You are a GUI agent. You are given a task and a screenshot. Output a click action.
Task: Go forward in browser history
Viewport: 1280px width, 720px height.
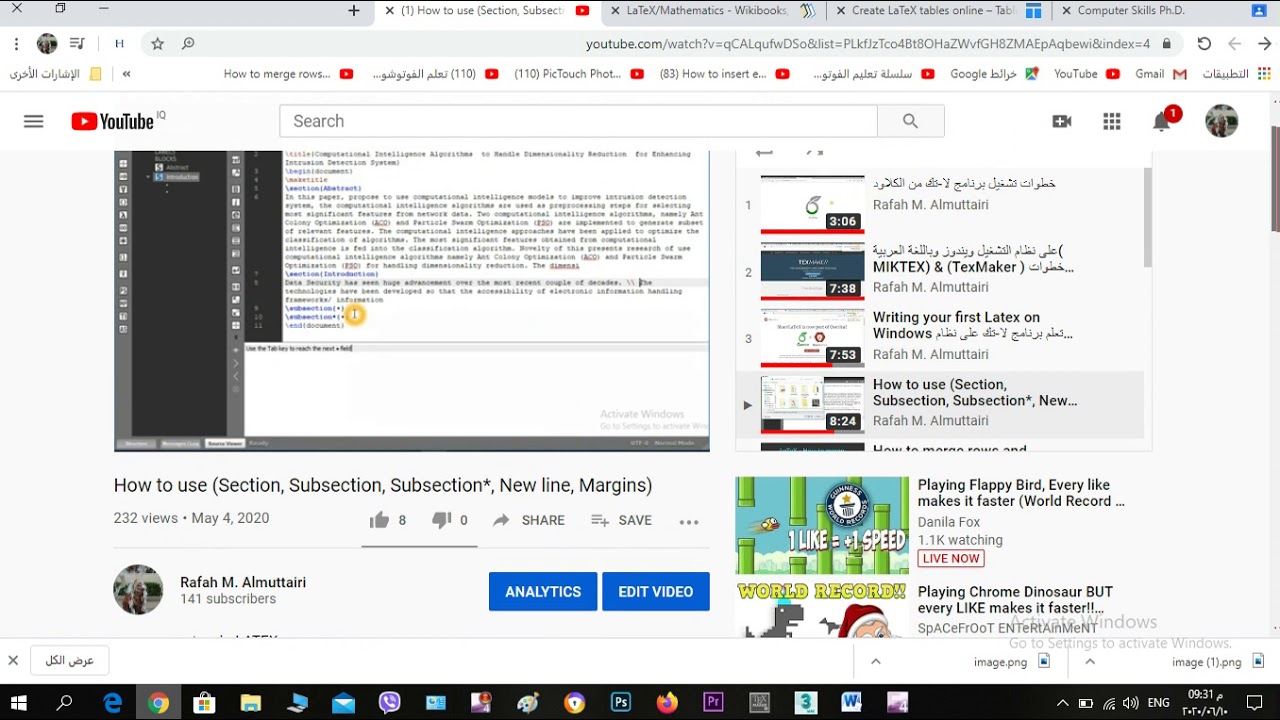coord(1234,44)
